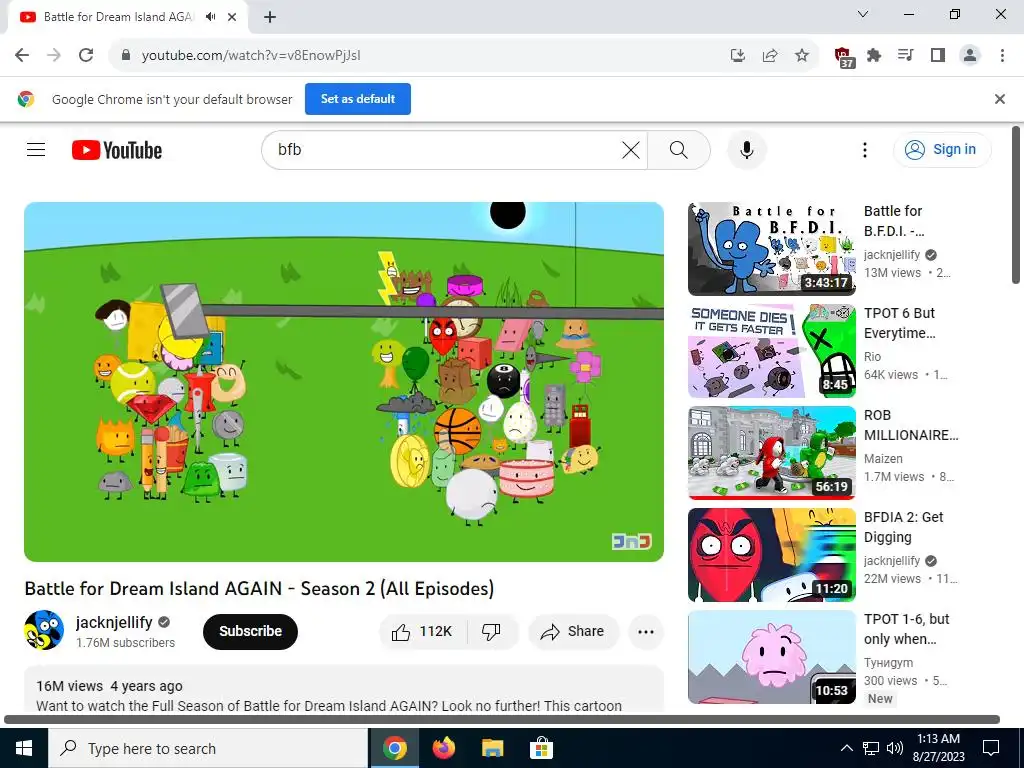The height and width of the screenshot is (768, 1024).
Task: Mute the tab audio speaker icon
Action: point(210,17)
